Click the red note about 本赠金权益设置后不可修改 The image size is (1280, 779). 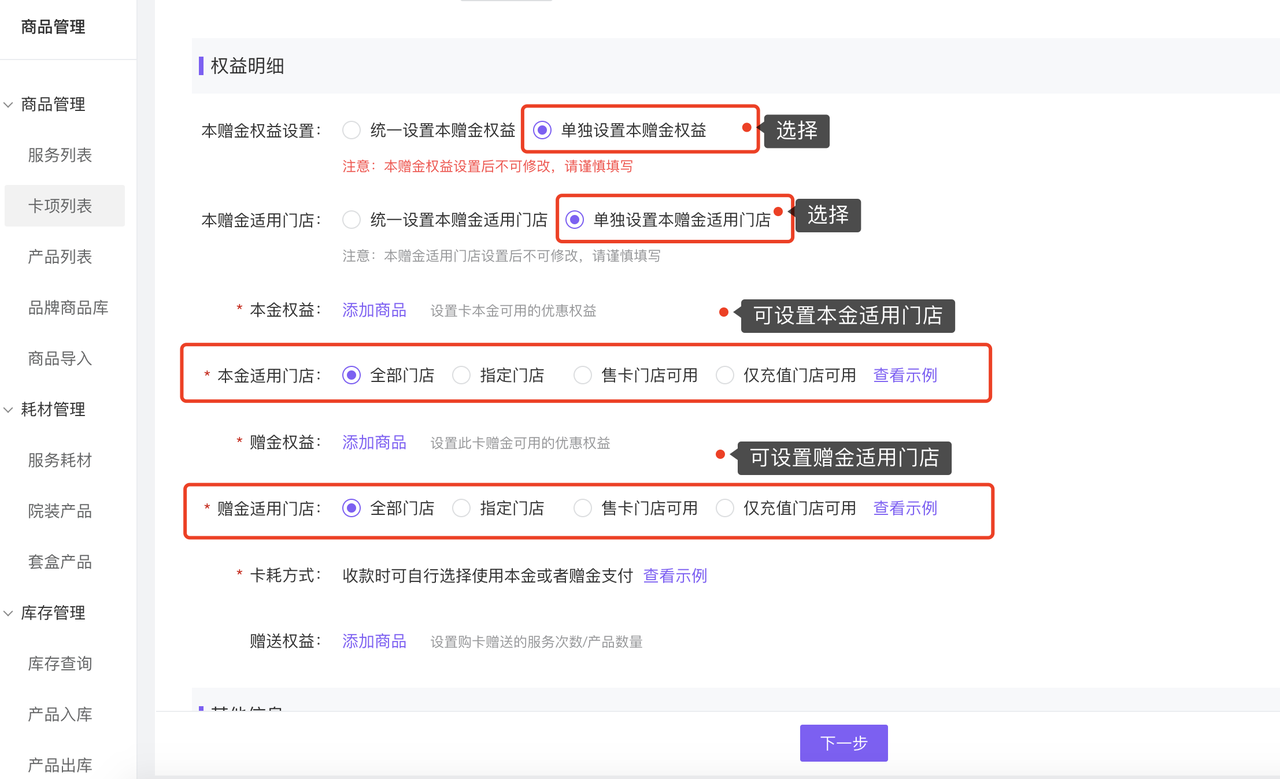488,166
